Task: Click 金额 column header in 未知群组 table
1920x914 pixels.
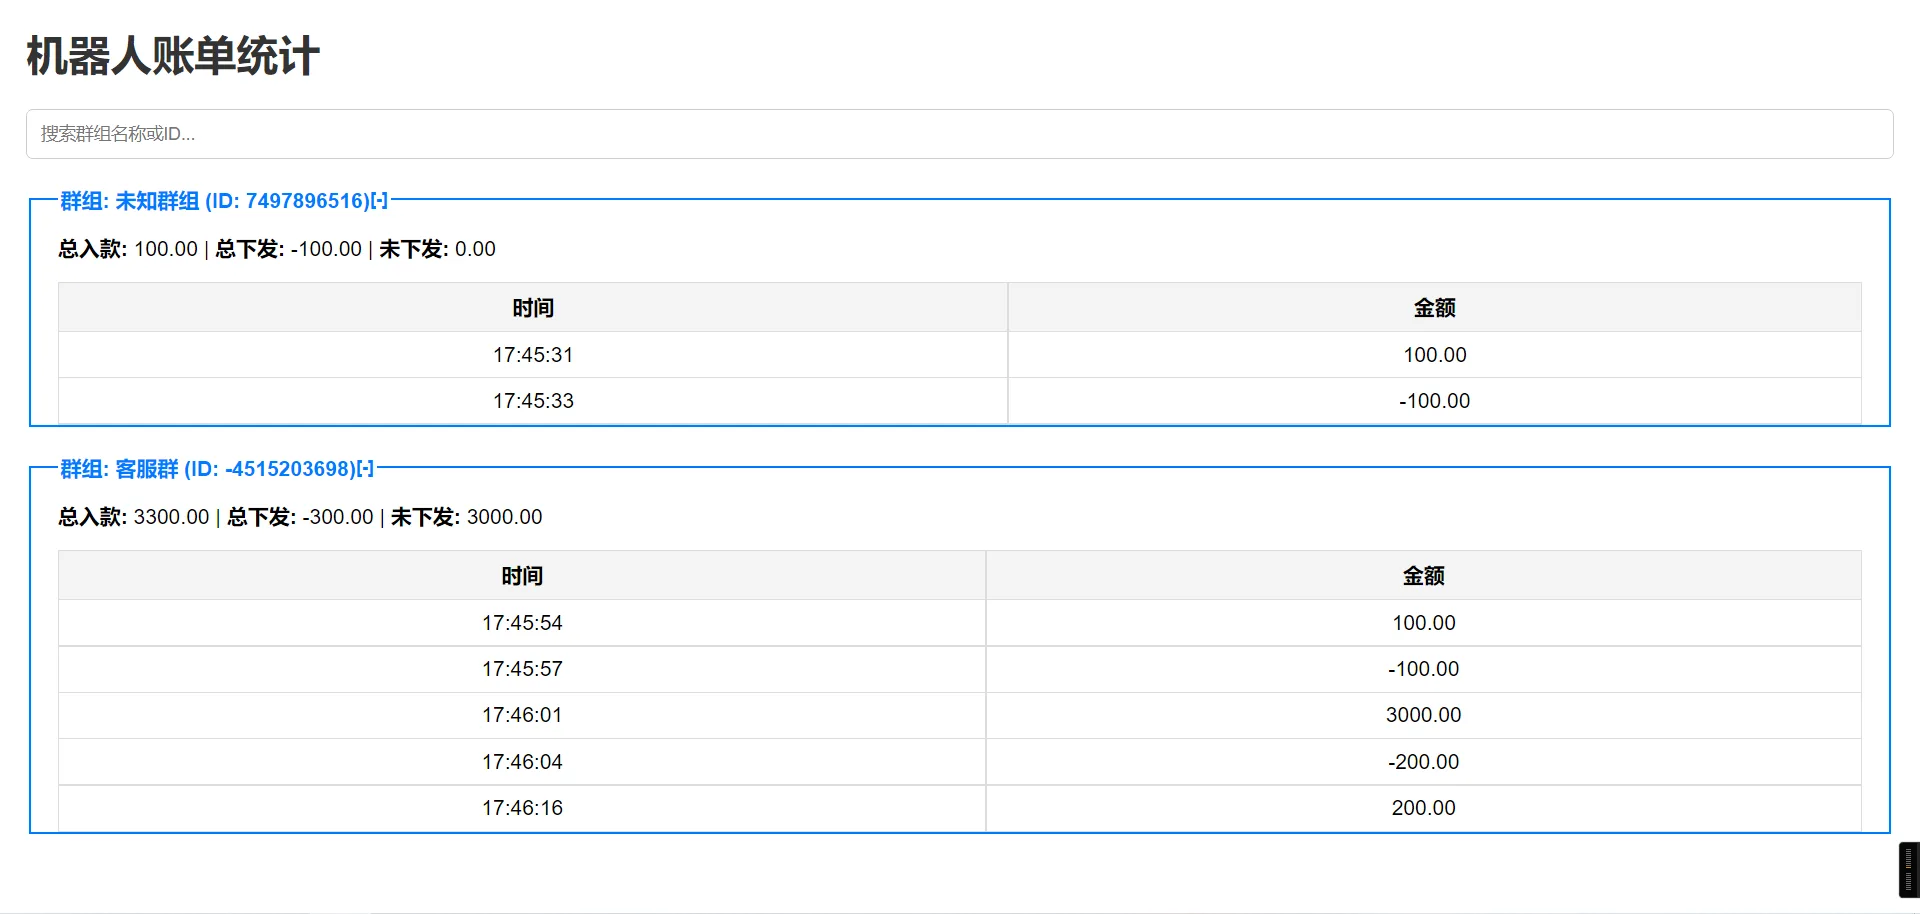Action: click(x=1434, y=308)
